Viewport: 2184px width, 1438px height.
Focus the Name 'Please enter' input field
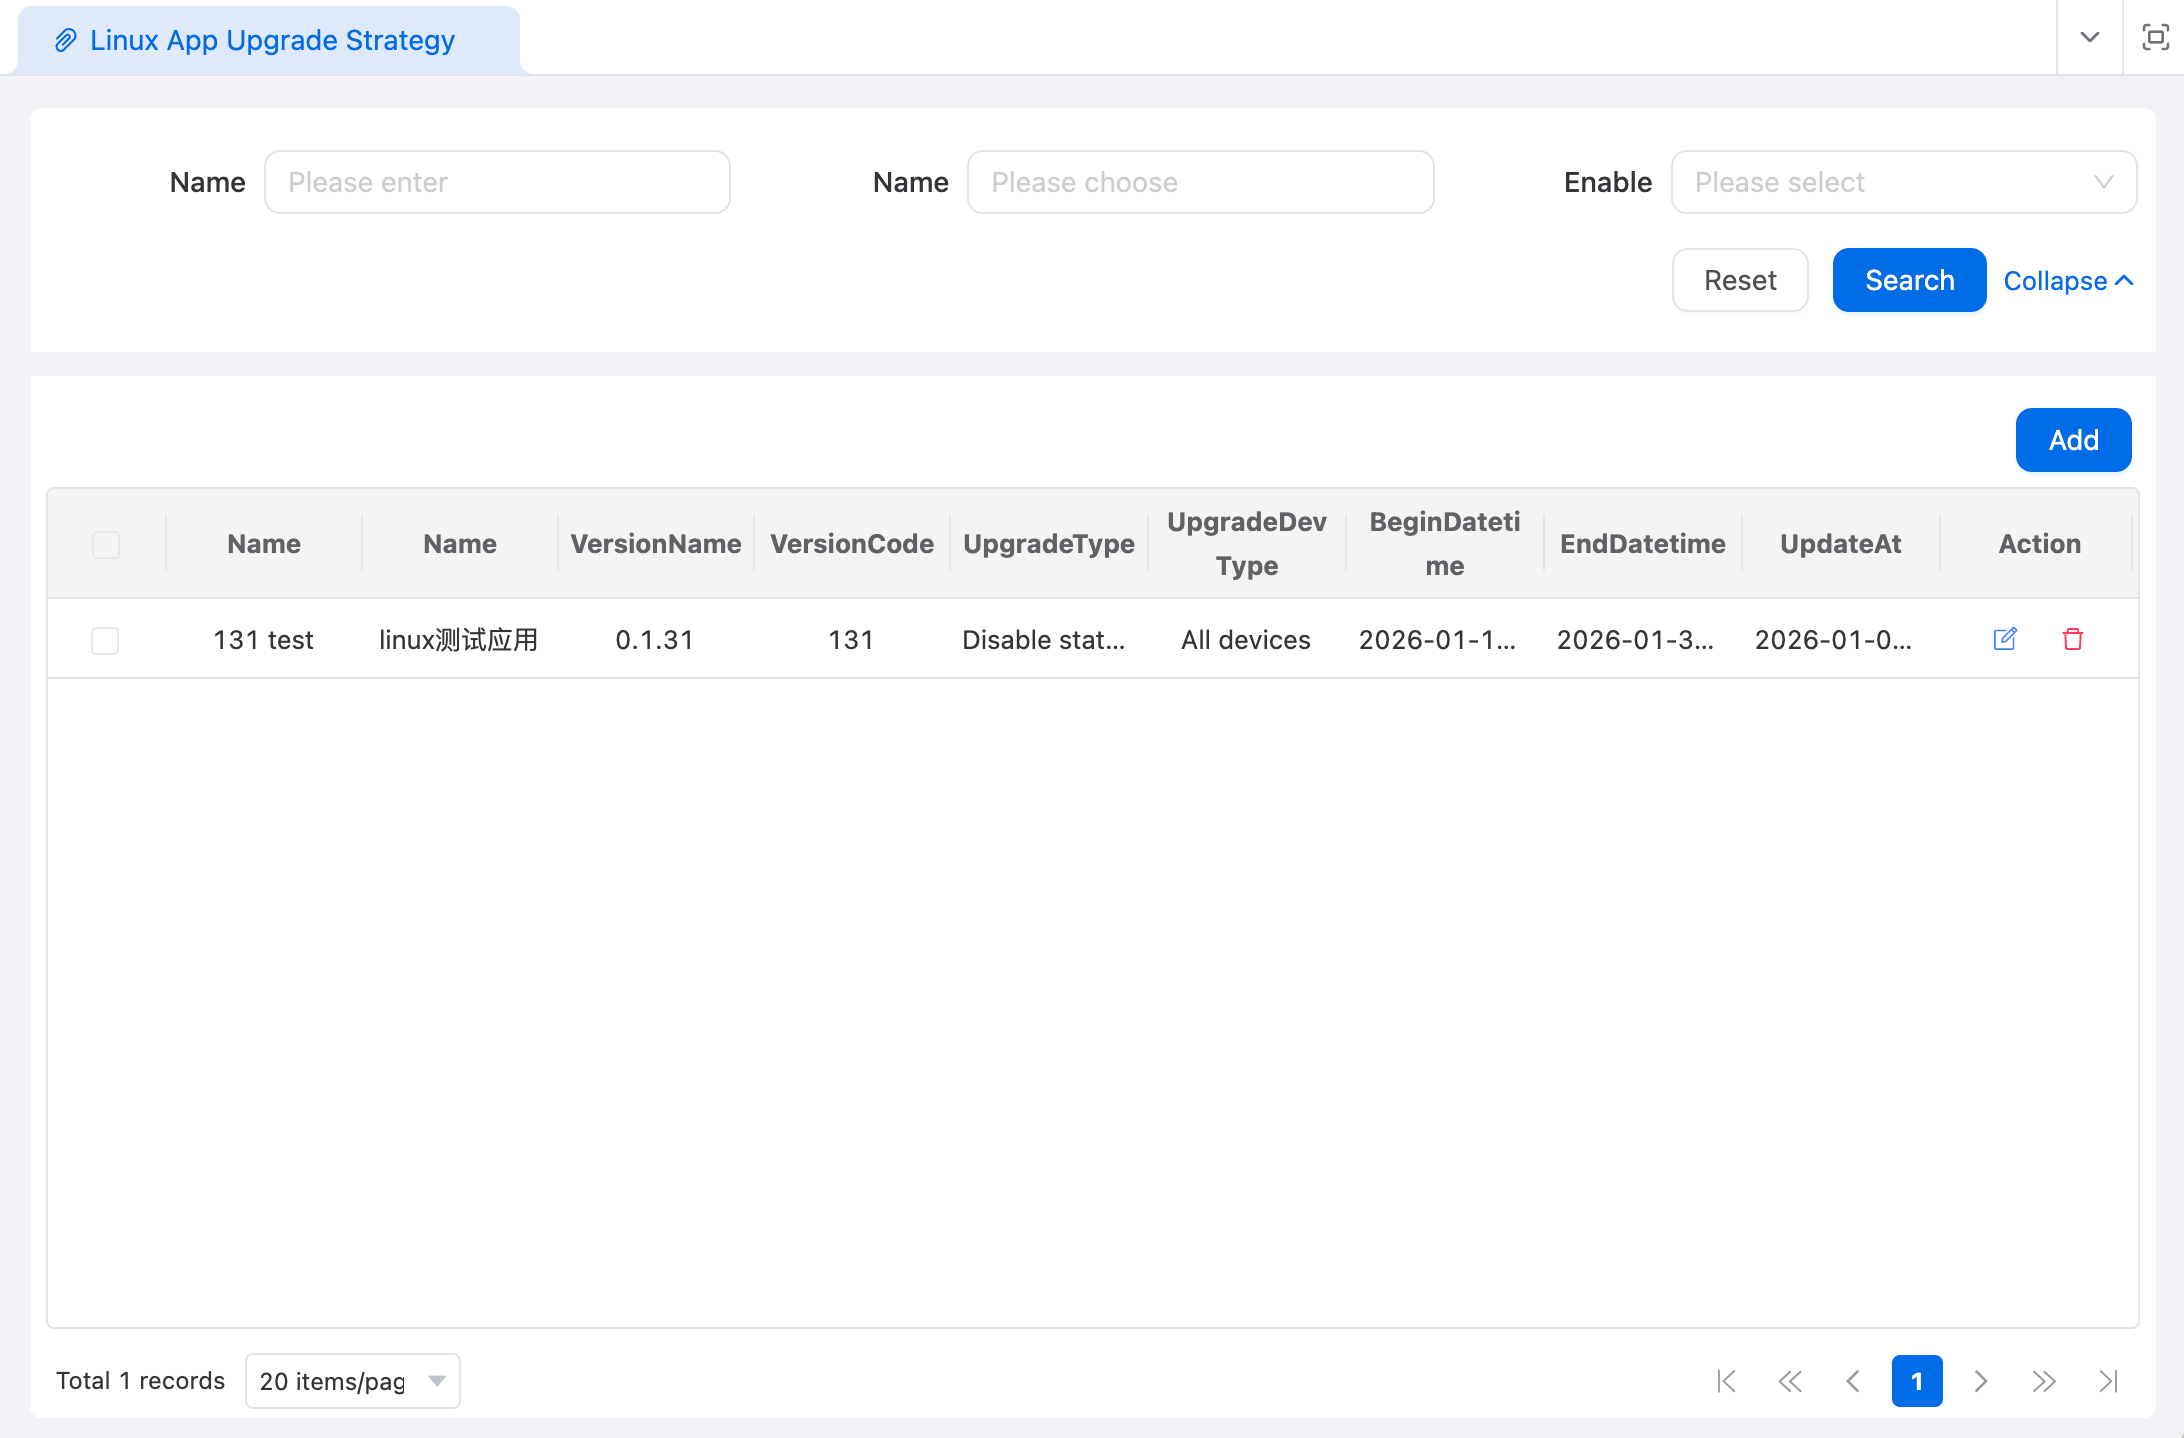click(x=497, y=182)
